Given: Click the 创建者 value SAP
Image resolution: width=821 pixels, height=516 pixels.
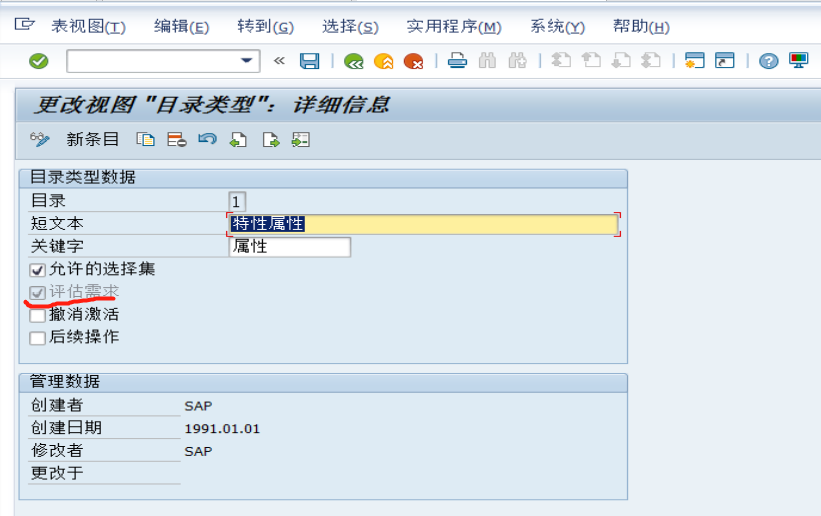Looking at the screenshot, I should pos(198,406).
